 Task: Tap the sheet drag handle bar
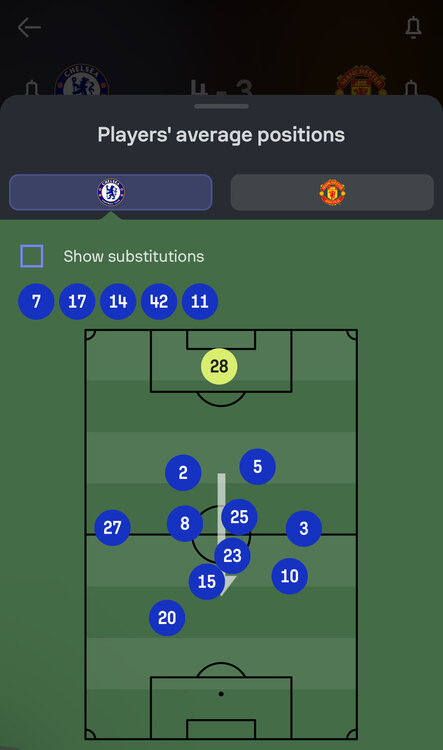pyautogui.click(x=222, y=106)
